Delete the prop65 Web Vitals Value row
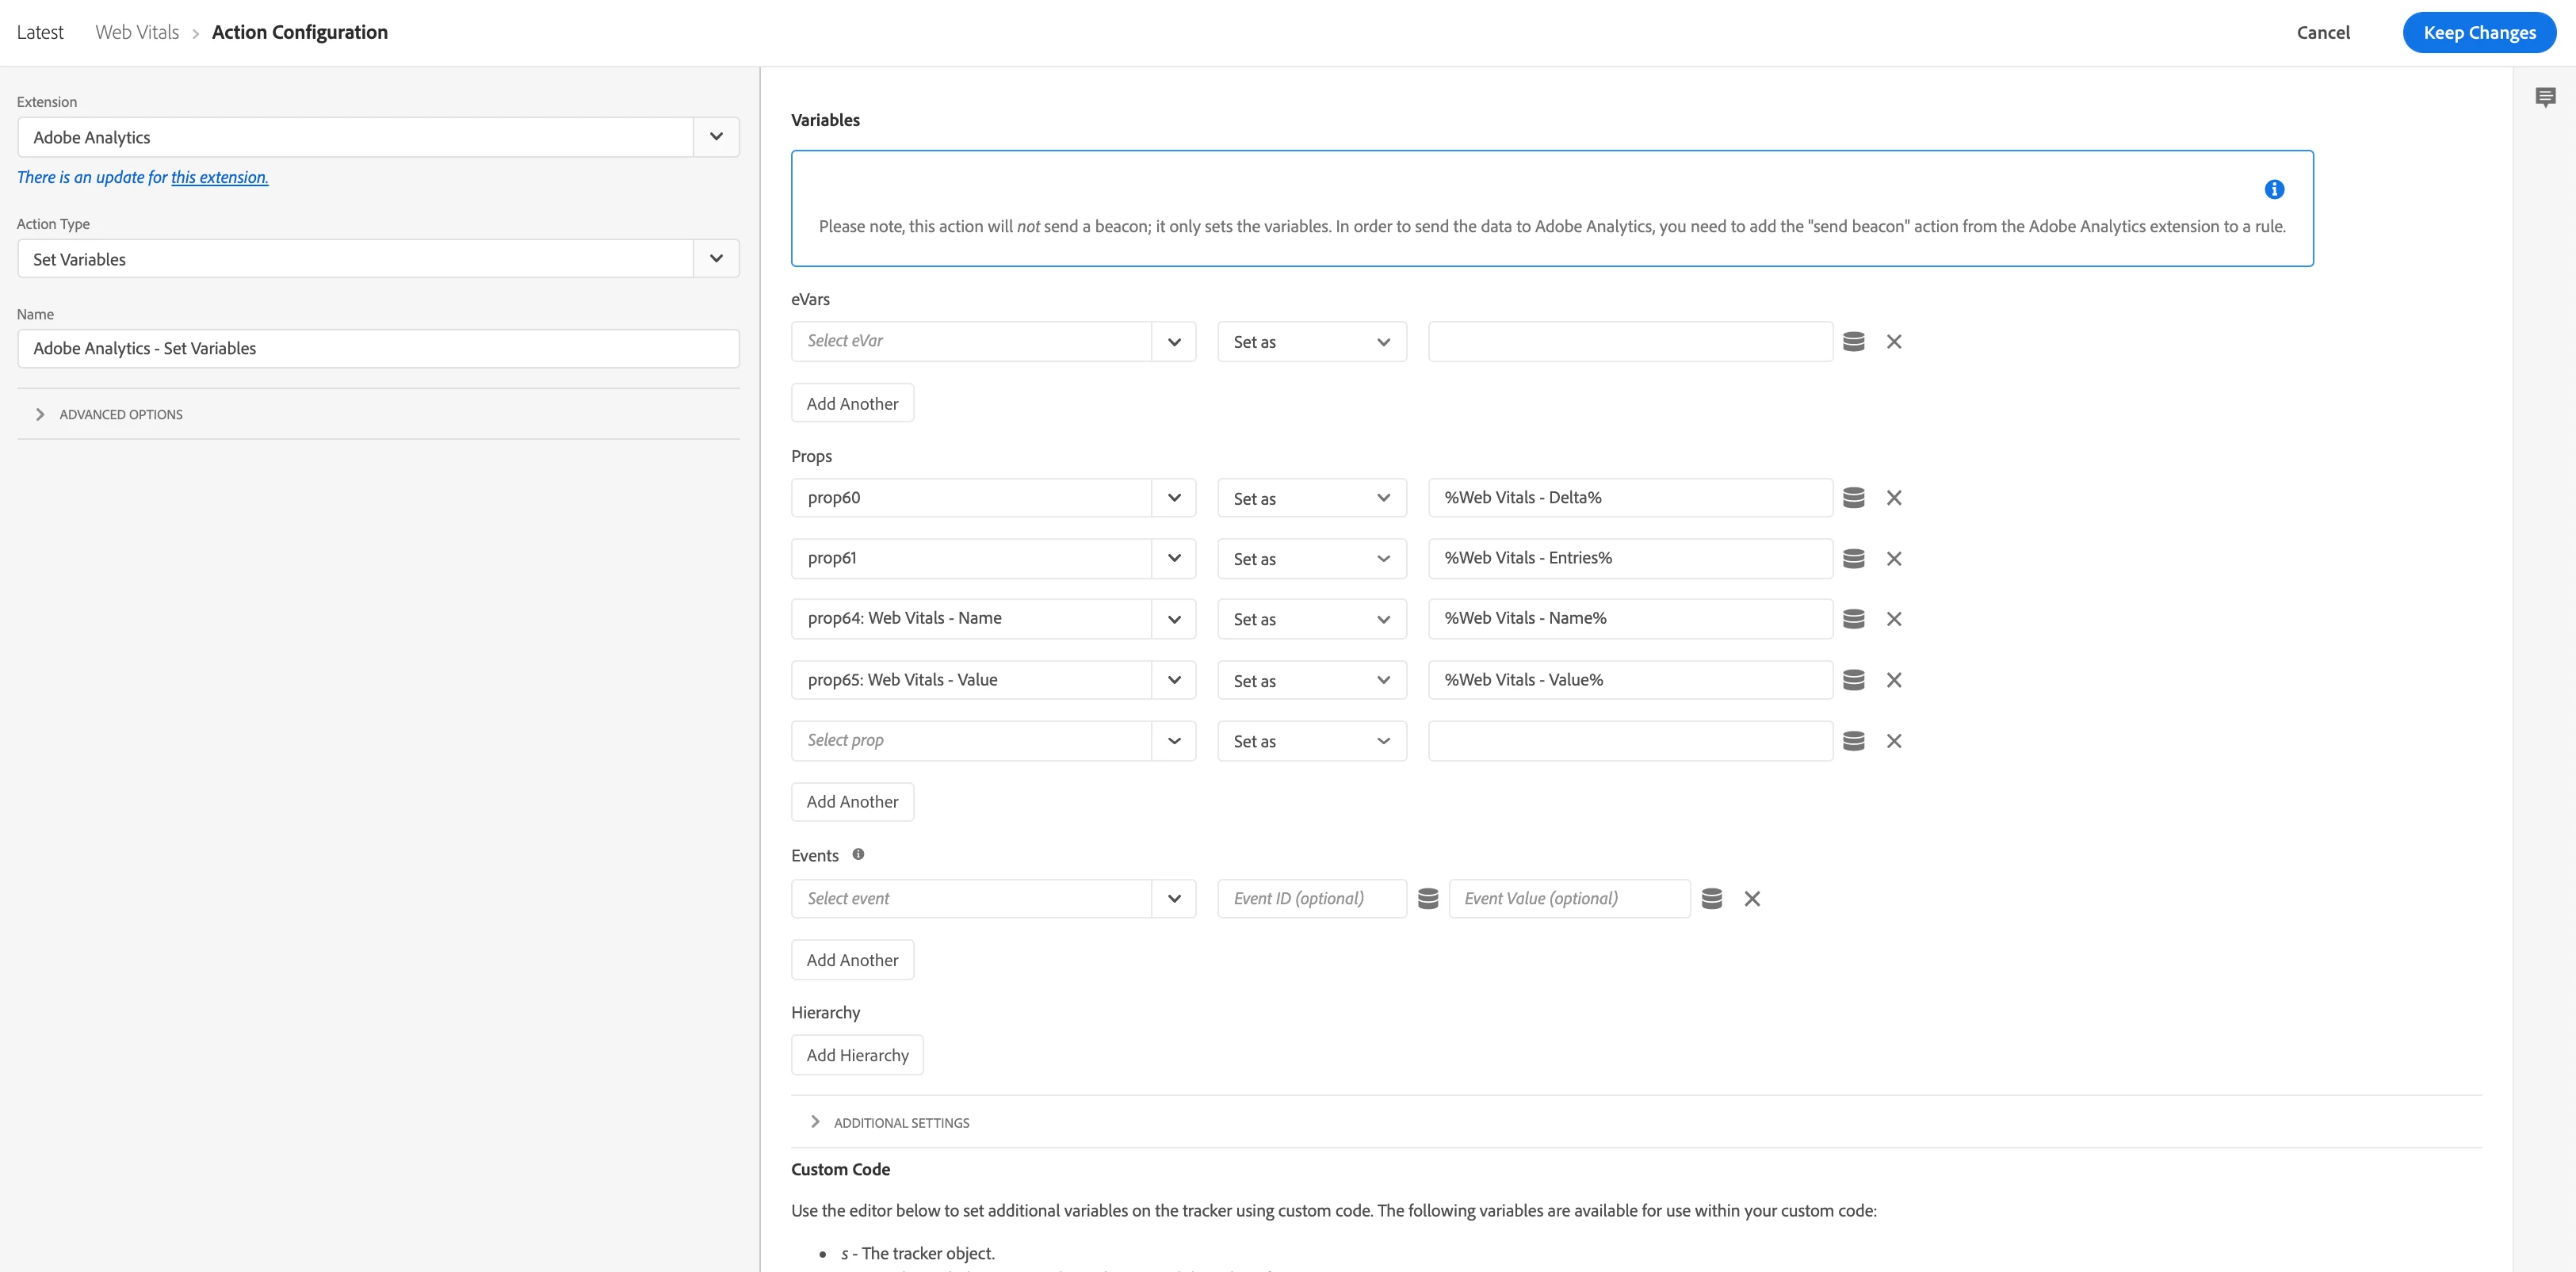Screen dimensions: 2576x1272 [x=1893, y=680]
